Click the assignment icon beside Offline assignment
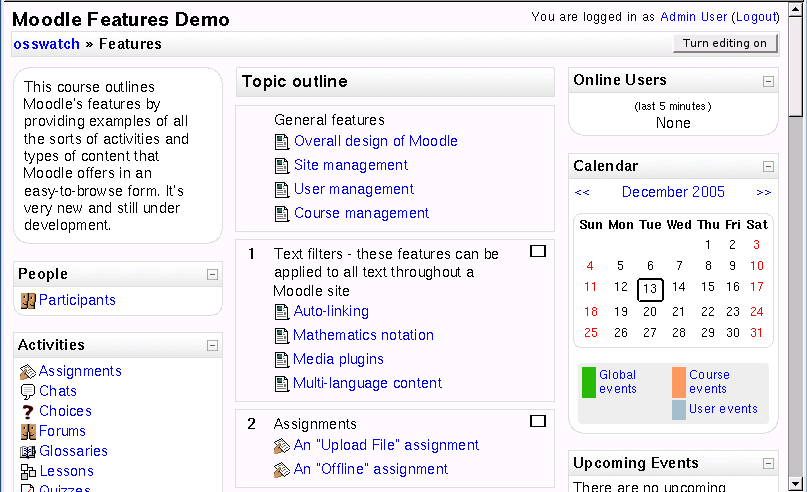807x492 pixels. click(x=282, y=470)
